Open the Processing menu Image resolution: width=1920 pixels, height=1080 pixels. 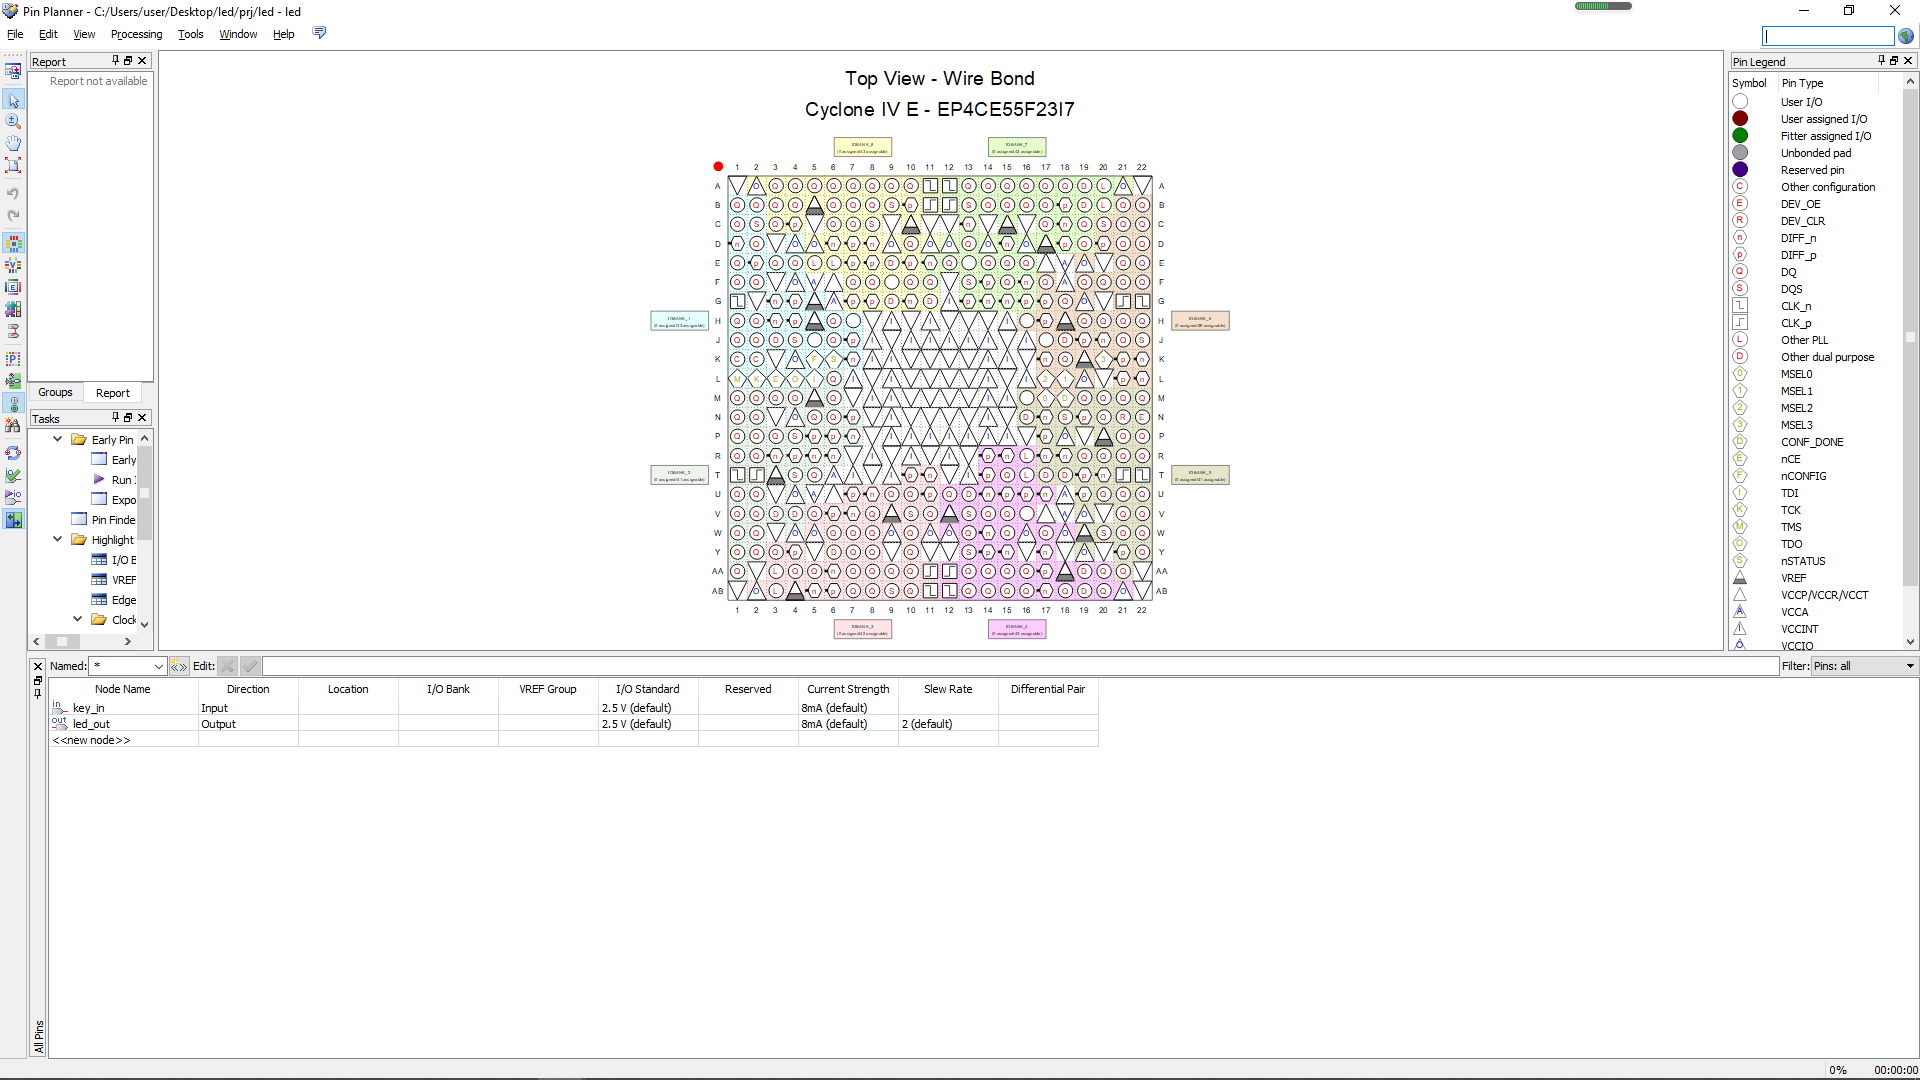[136, 34]
